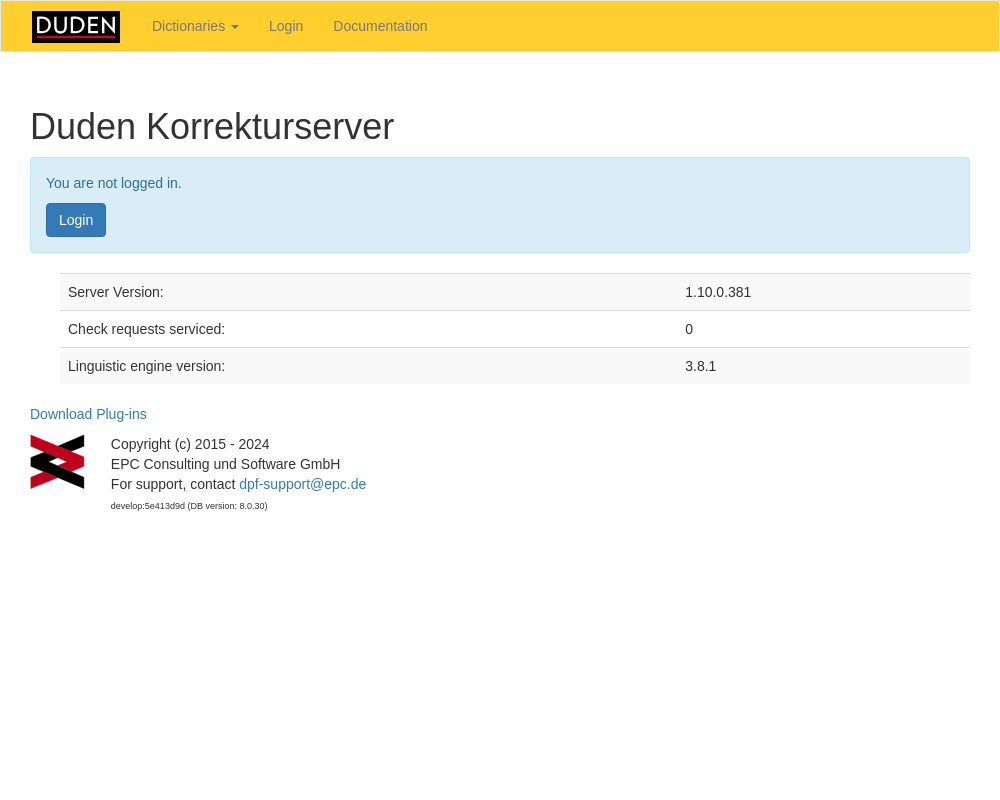
Task: Click the 'You are not logged in' message
Action: 114,183
